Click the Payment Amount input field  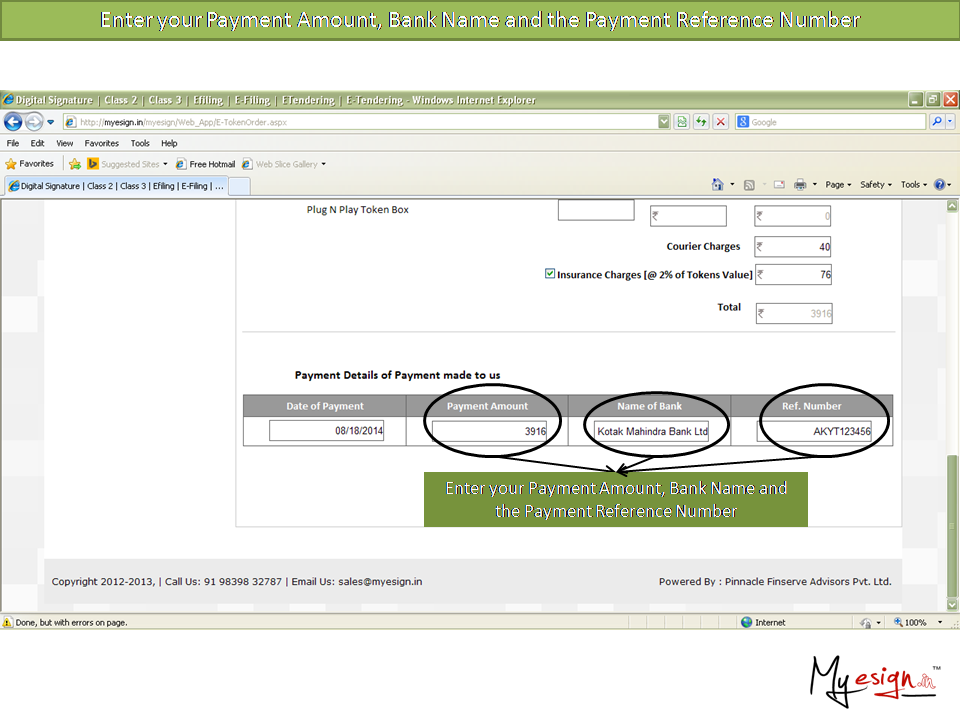[x=490, y=431]
